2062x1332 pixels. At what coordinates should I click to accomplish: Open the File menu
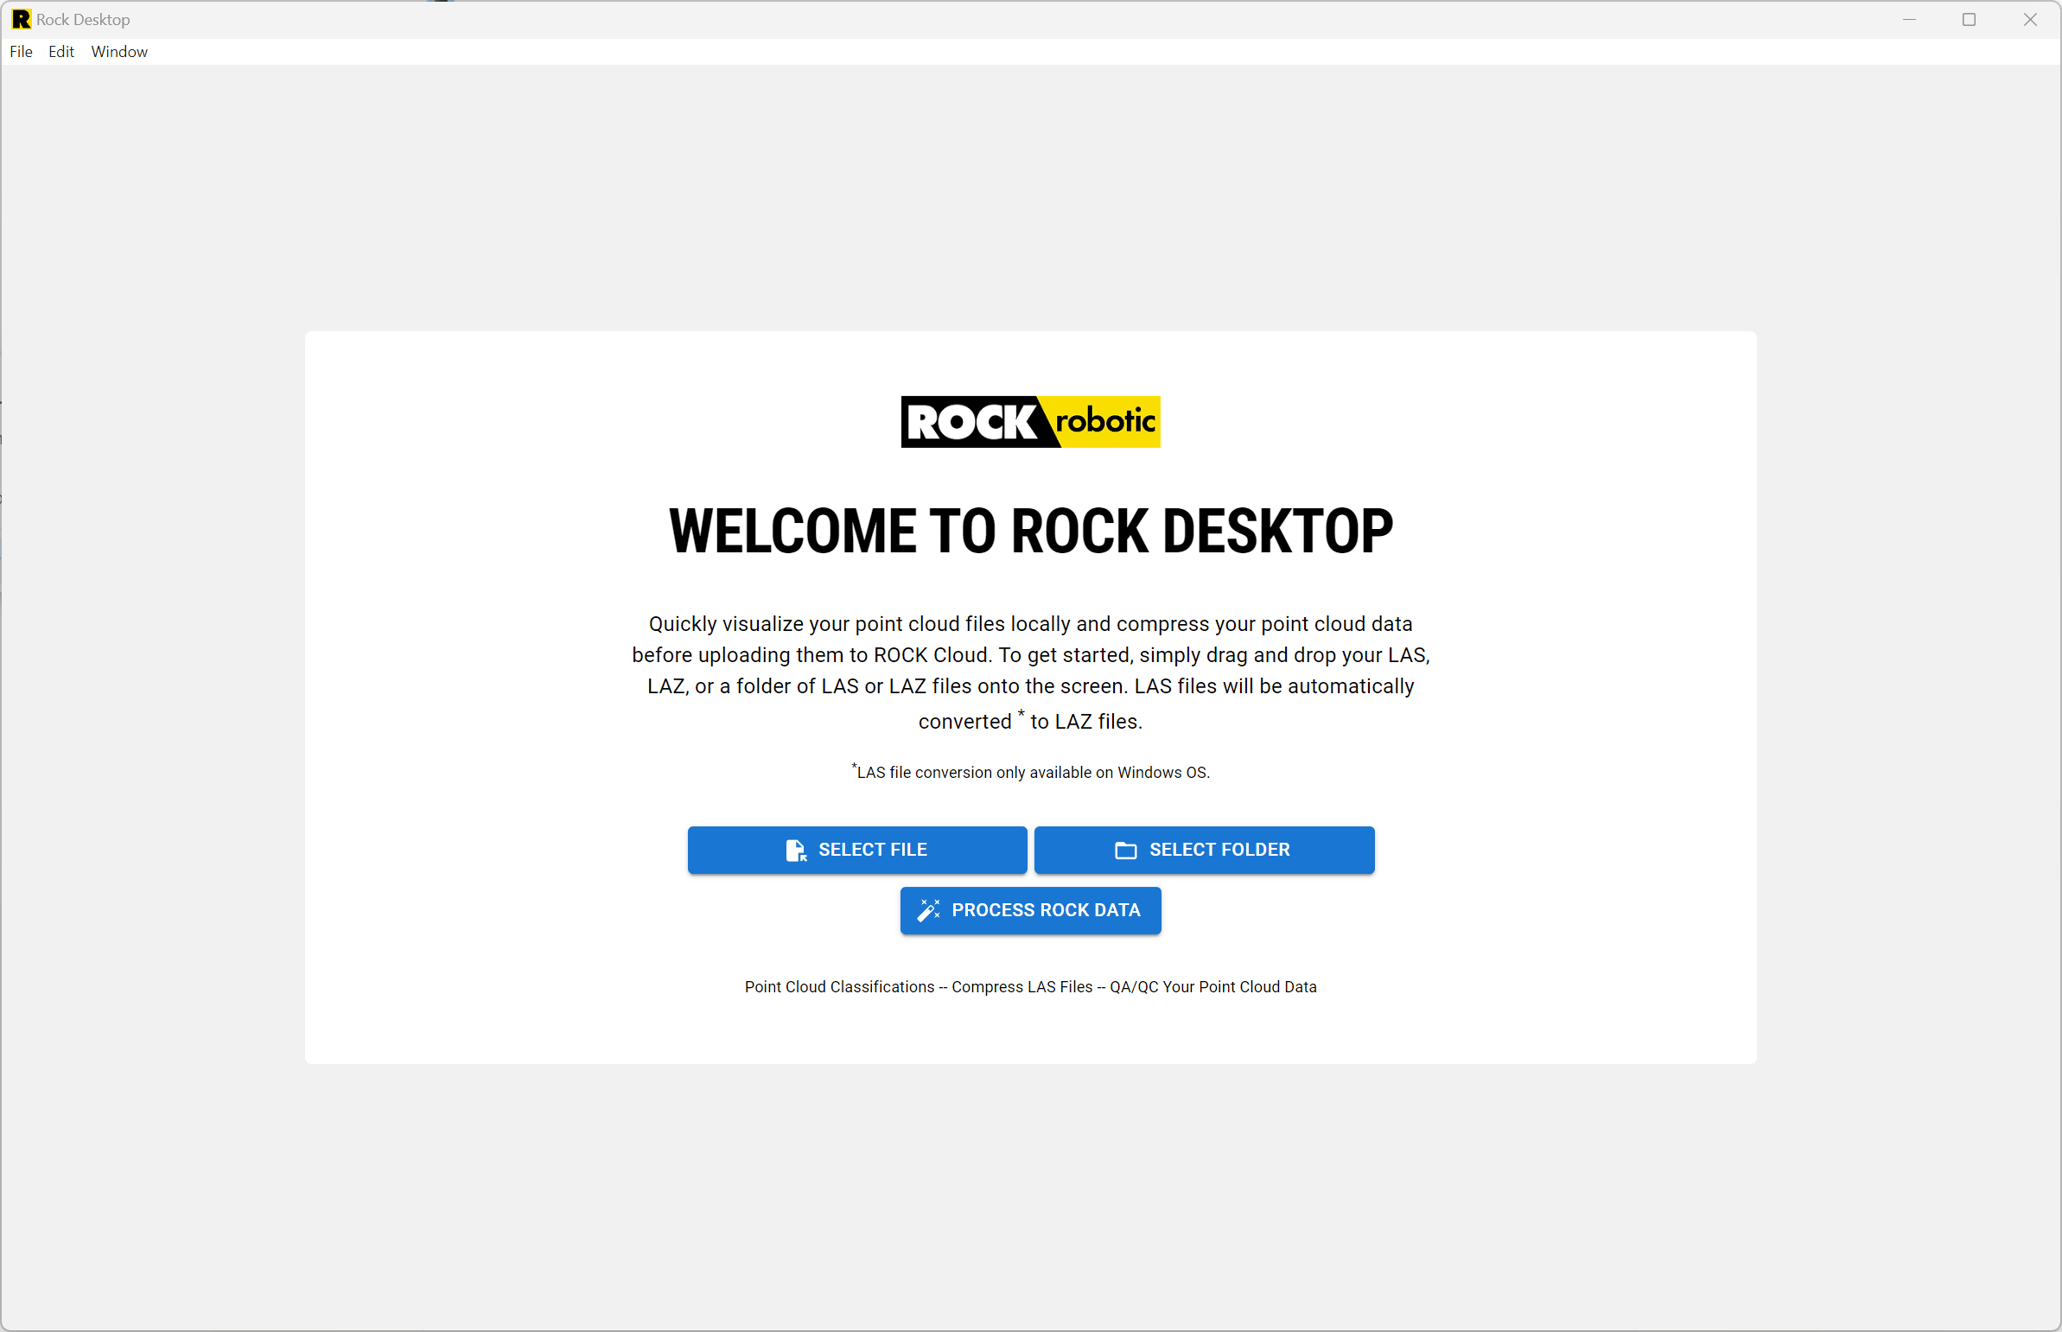21,52
